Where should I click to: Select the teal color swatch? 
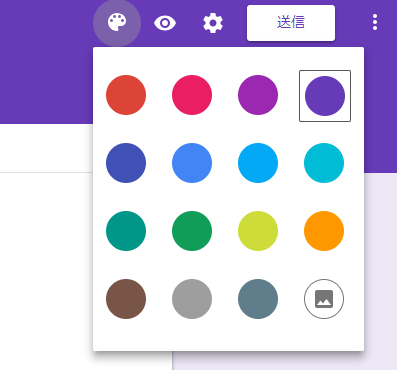126,231
